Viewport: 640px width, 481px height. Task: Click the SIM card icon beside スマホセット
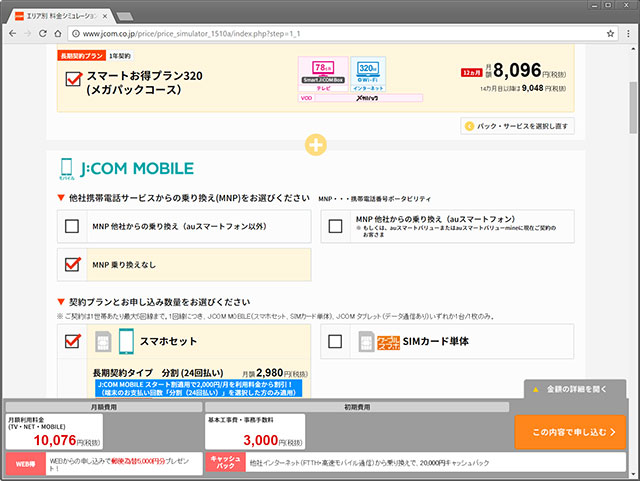[103, 342]
